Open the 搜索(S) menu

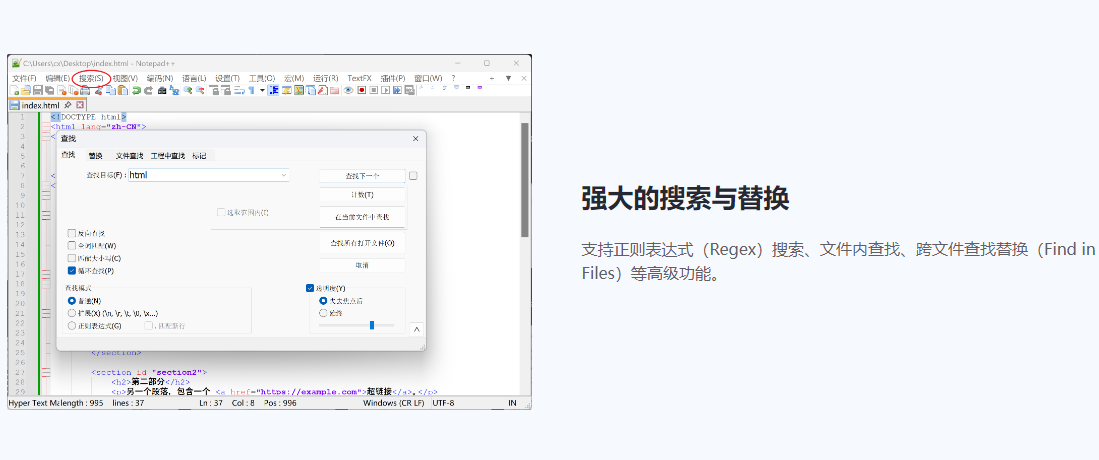90,78
